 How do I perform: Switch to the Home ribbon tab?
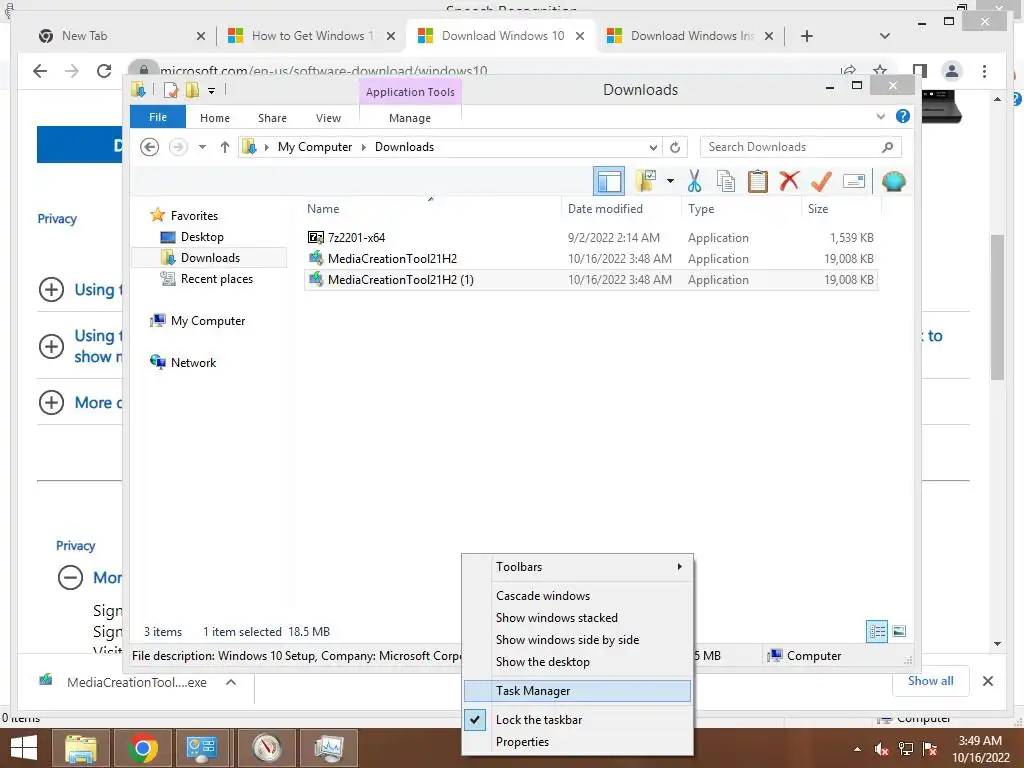[x=215, y=118]
